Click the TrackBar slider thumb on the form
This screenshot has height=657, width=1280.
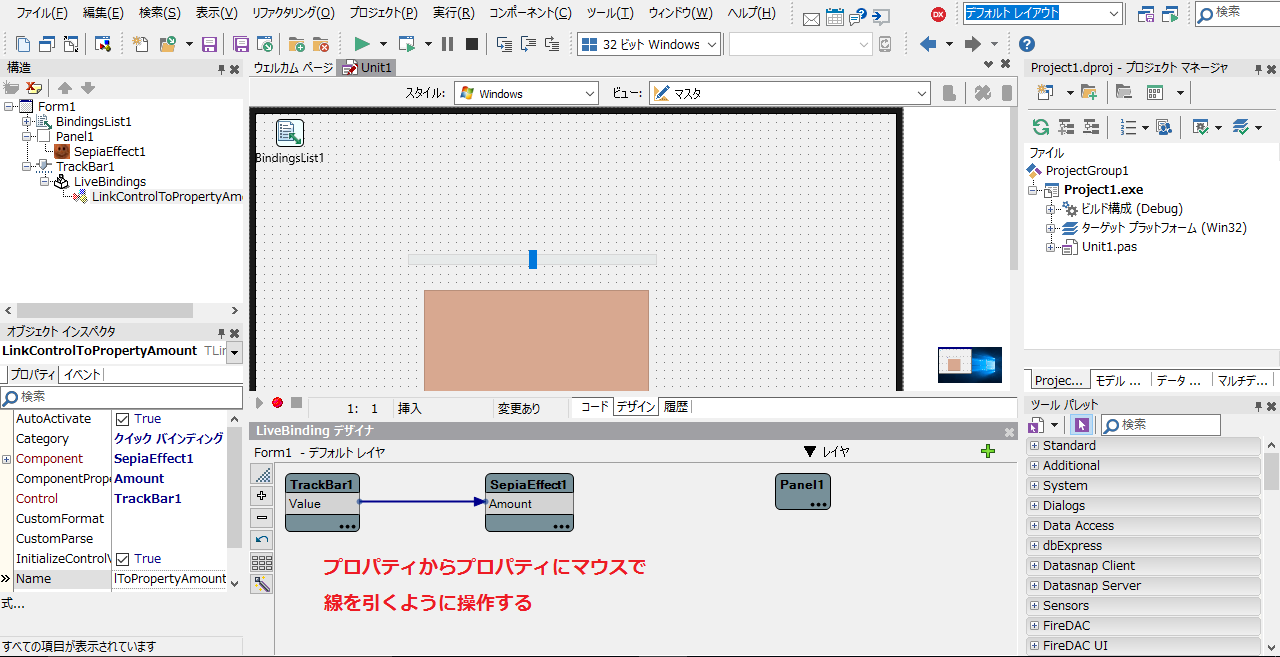pyautogui.click(x=532, y=259)
